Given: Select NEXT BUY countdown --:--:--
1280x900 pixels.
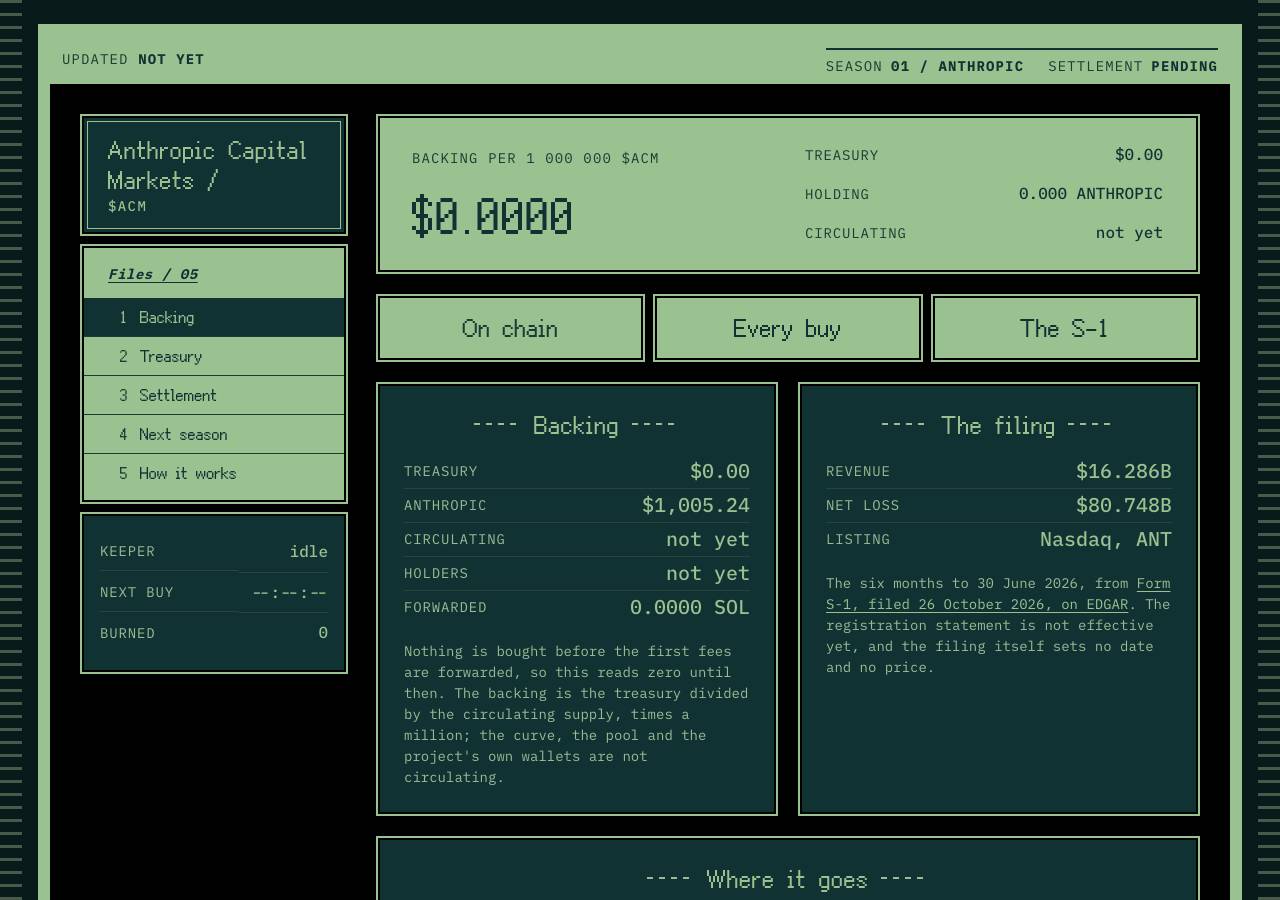Looking at the screenshot, I should (290, 592).
